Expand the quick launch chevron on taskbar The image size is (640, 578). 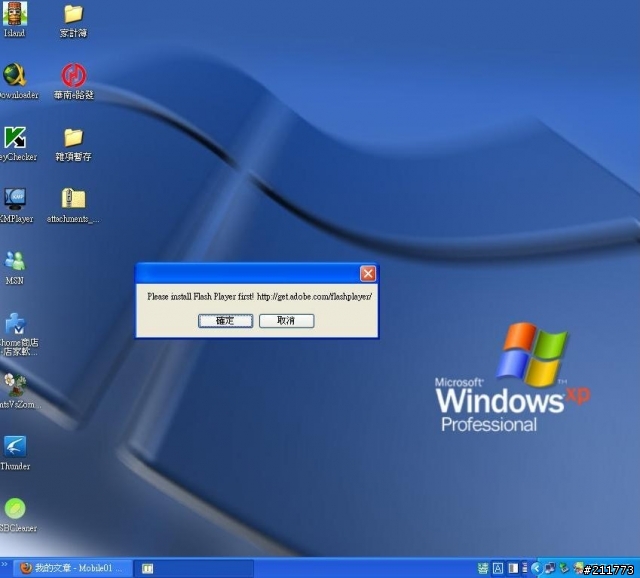pyautogui.click(x=4, y=564)
